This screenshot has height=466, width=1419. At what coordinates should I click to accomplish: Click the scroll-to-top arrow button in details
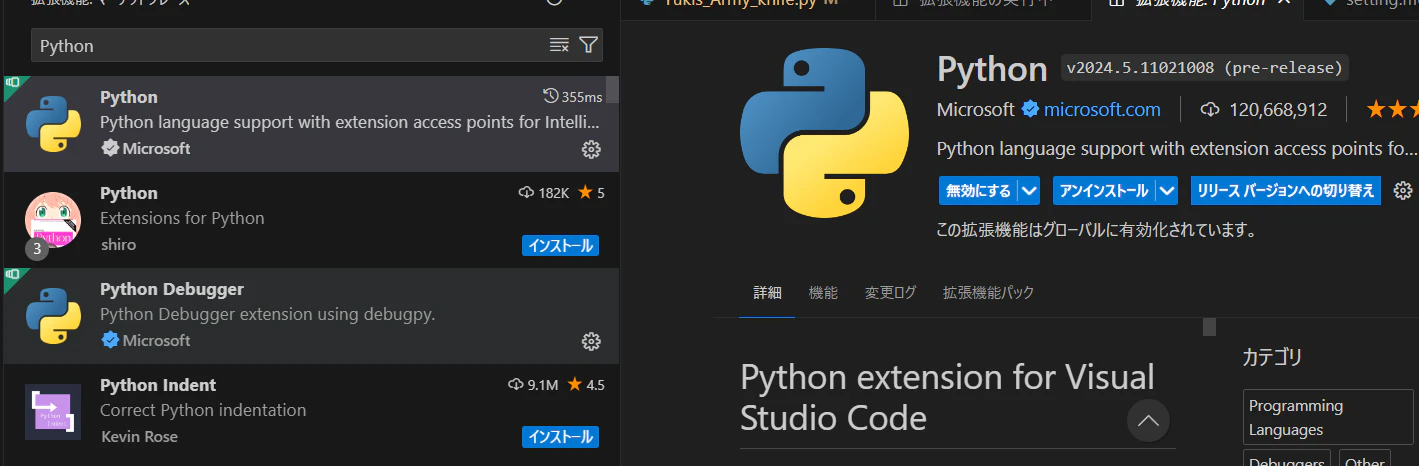click(1148, 420)
